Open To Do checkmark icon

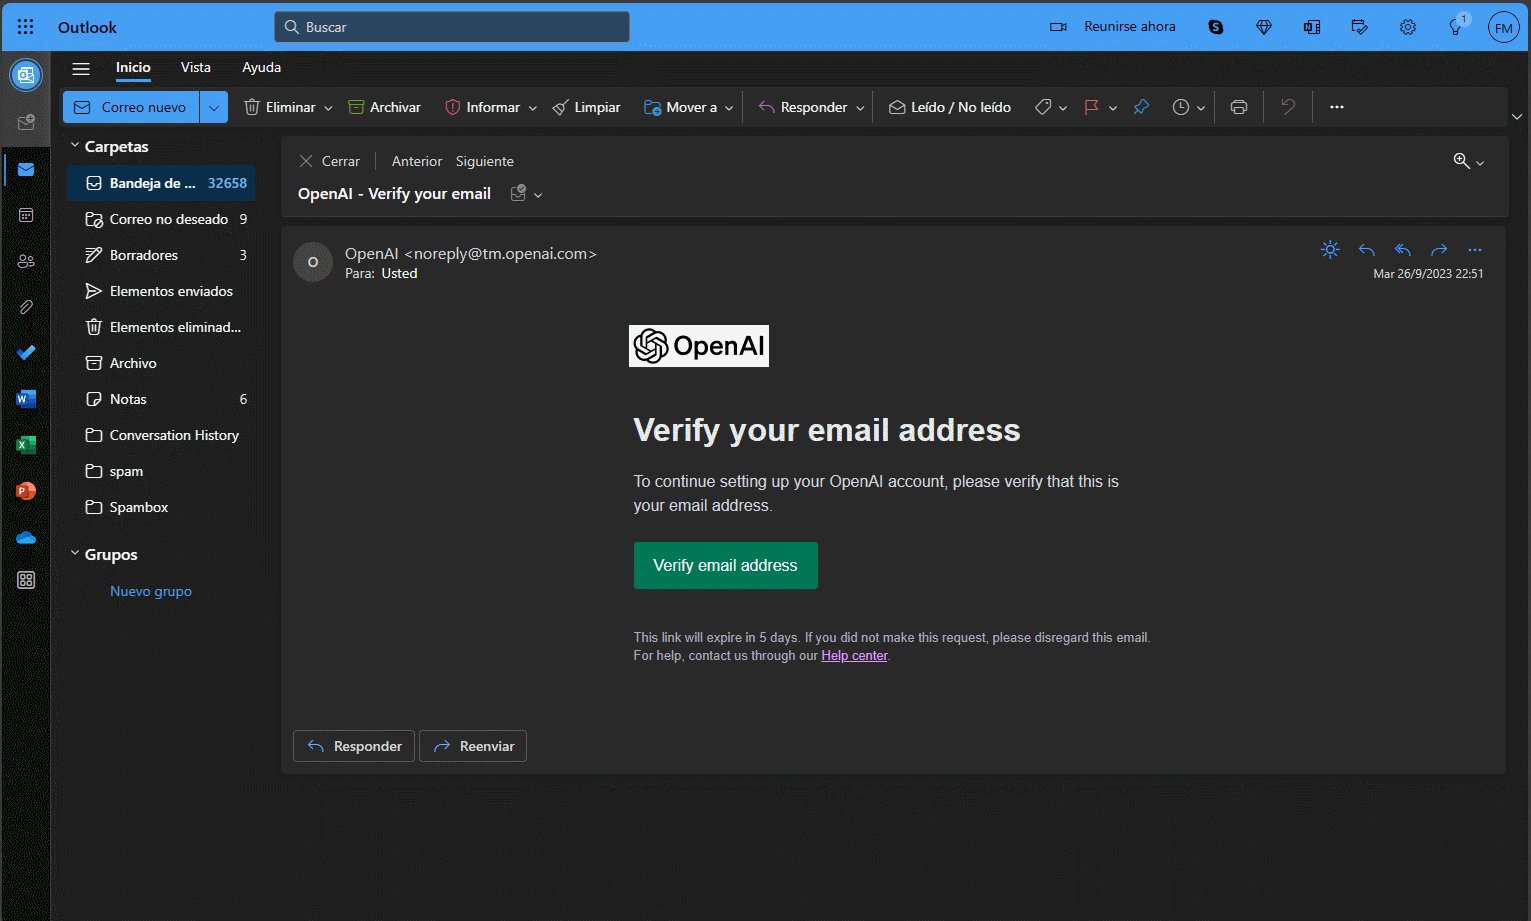26,352
